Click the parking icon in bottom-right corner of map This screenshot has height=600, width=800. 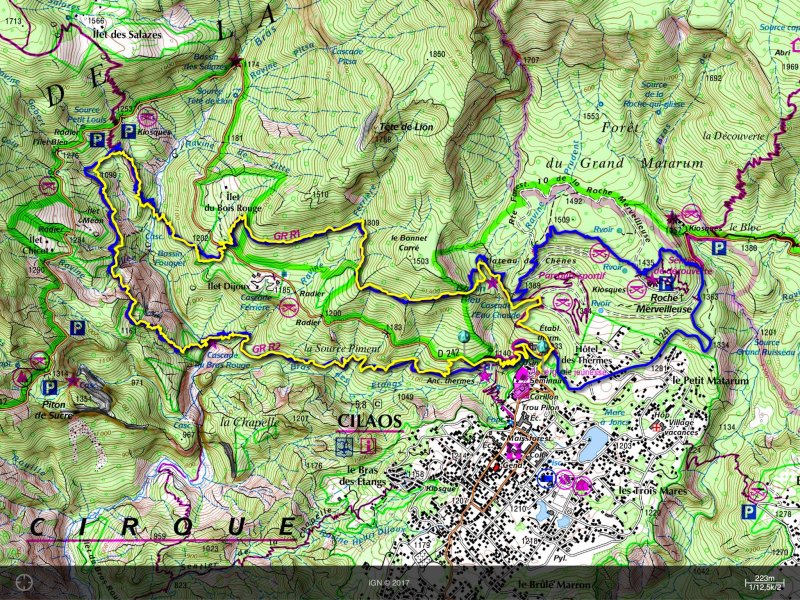pos(748,512)
